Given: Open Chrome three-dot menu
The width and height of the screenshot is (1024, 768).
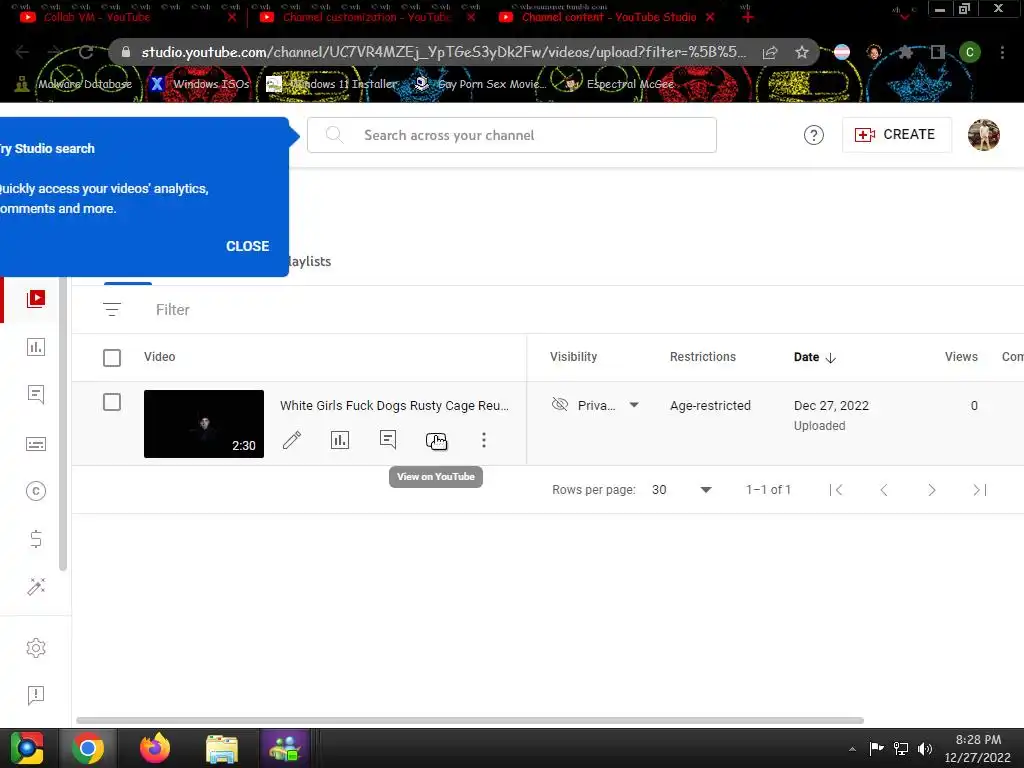Looking at the screenshot, I should (1002, 52).
